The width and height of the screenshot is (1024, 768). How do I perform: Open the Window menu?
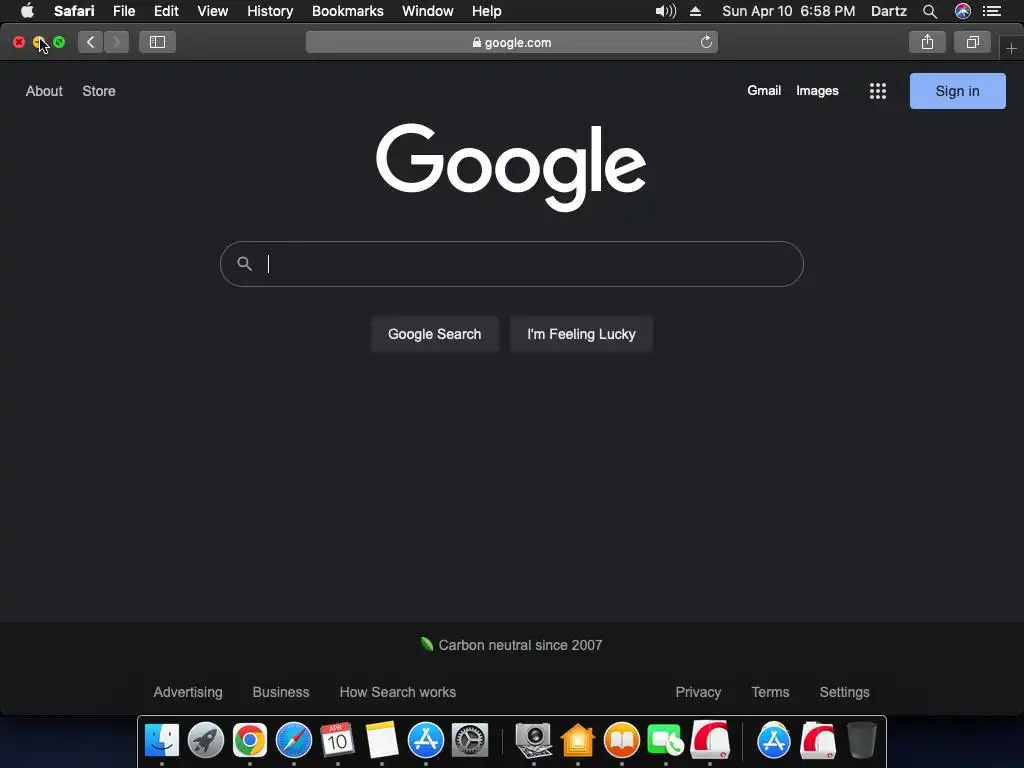(428, 11)
